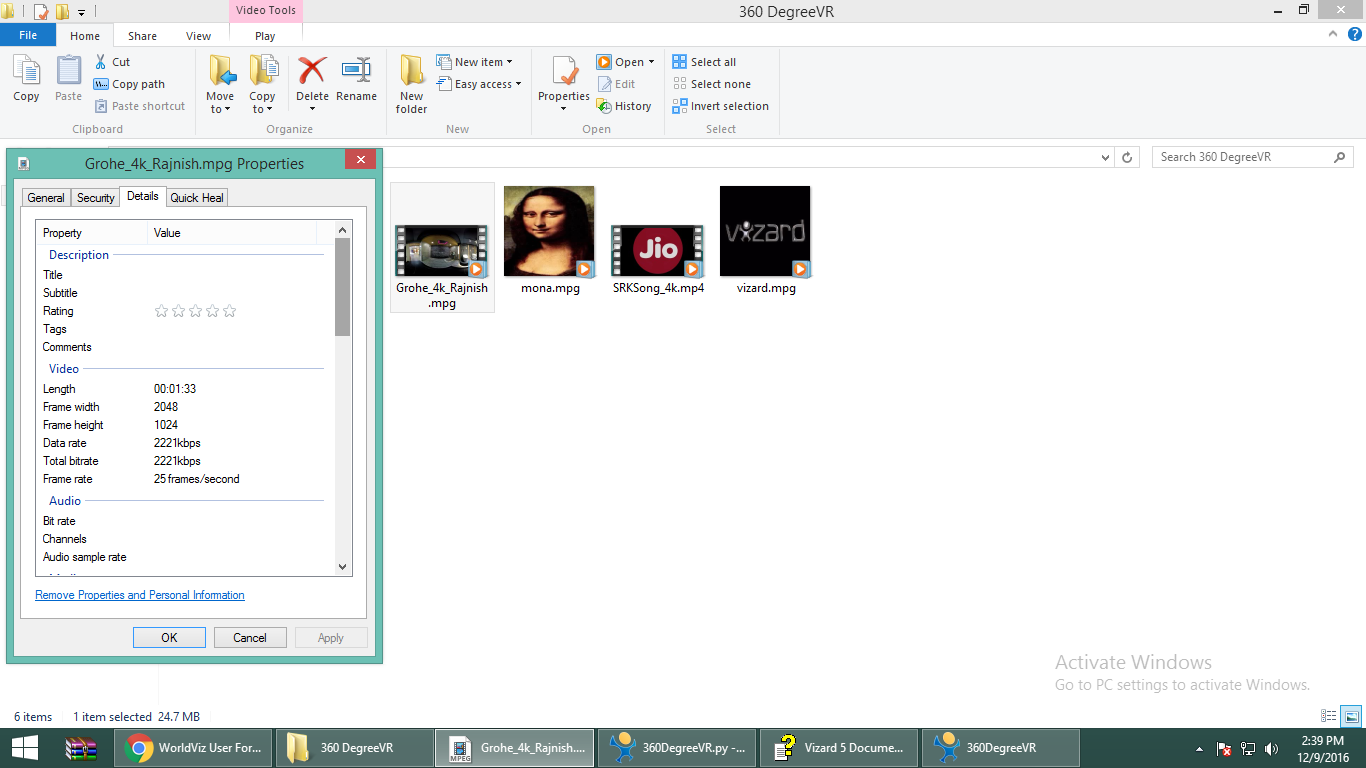The image size is (1366, 768).
Task: Switch to the Security tab in Properties
Action: pos(96,198)
